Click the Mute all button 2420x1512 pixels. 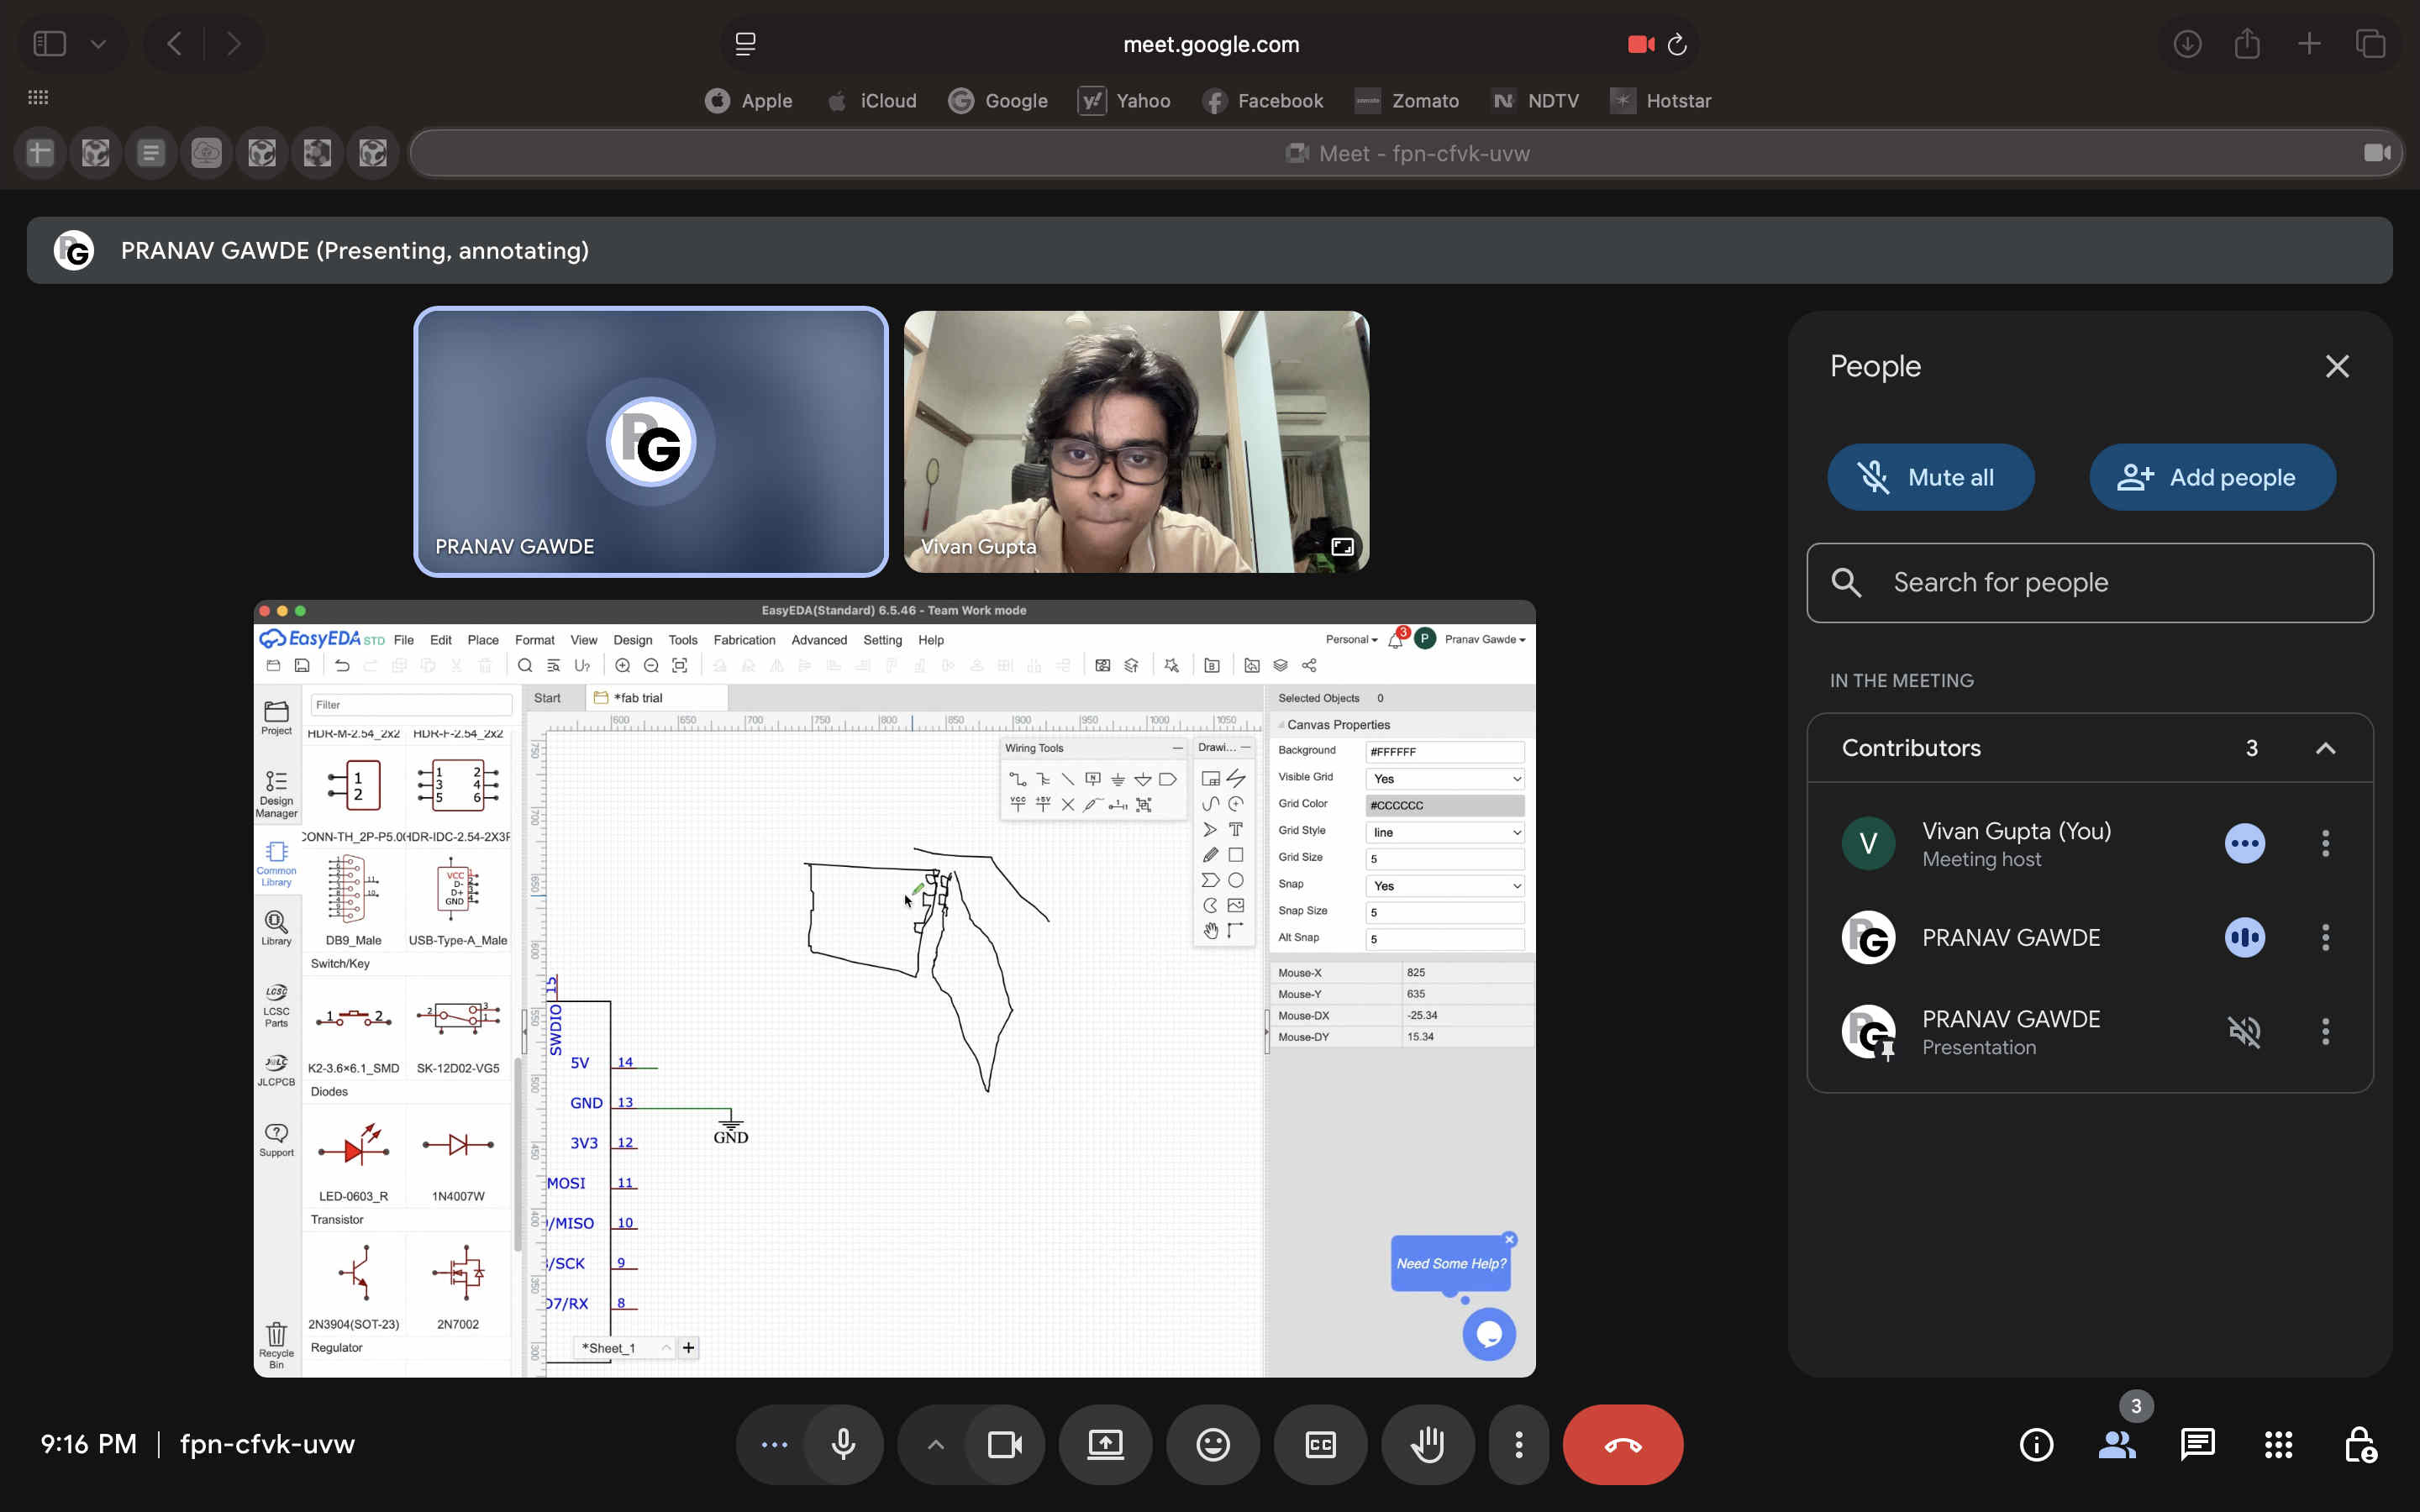(1930, 477)
